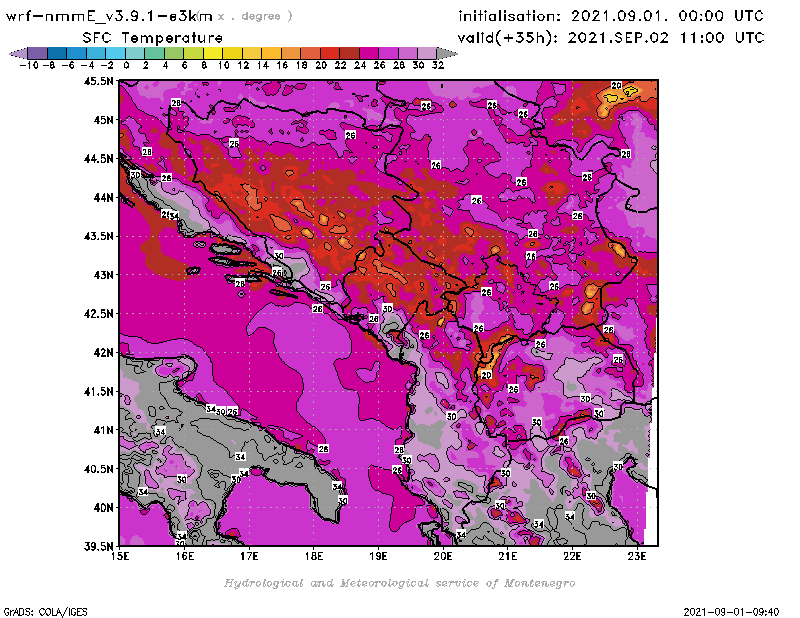Select the dark blue -8 to -6 legend swatch

[x=57, y=53]
